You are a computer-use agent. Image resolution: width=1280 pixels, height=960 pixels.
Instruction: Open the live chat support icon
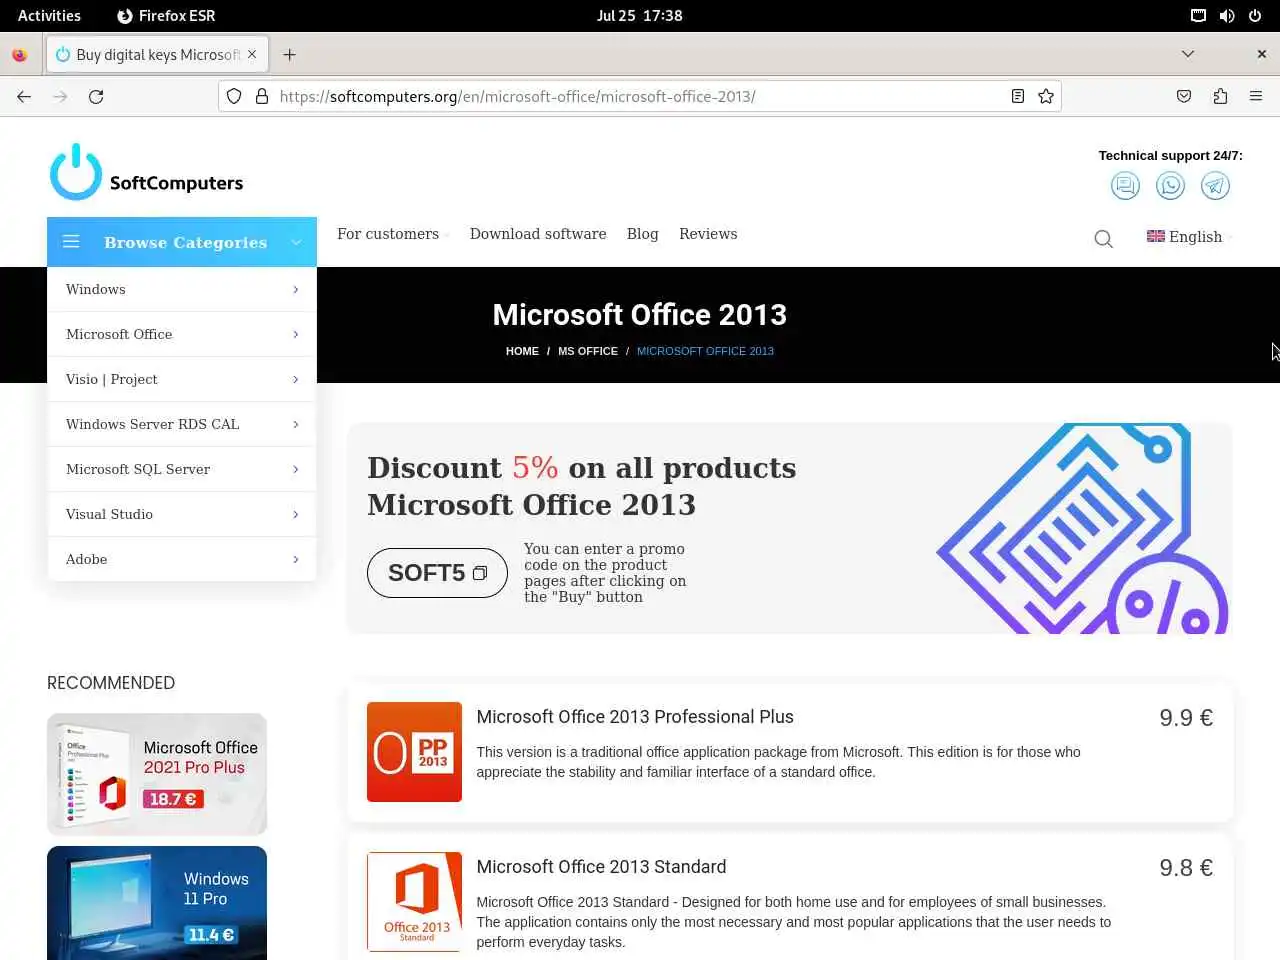pos(1125,185)
